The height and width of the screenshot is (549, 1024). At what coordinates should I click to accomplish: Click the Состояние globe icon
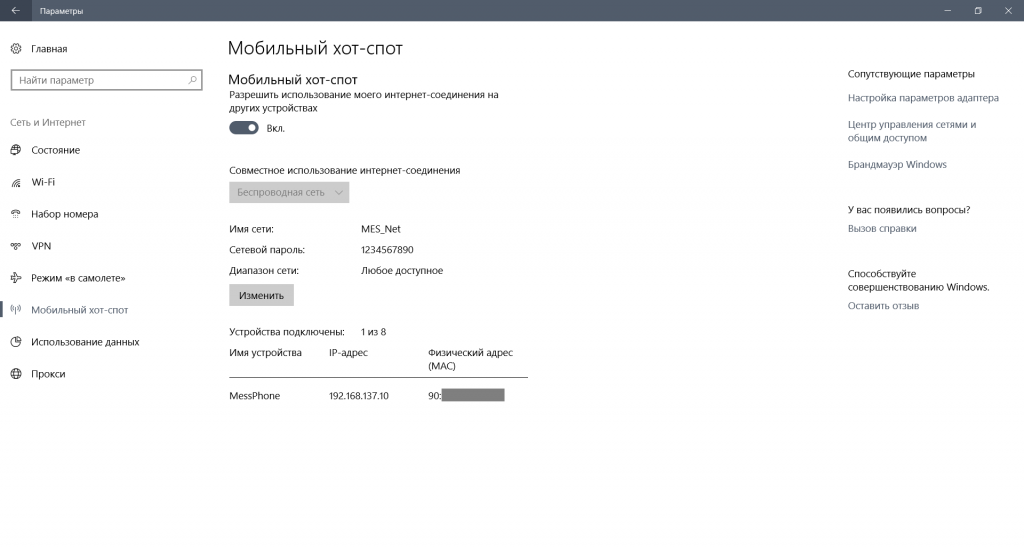[x=16, y=149]
